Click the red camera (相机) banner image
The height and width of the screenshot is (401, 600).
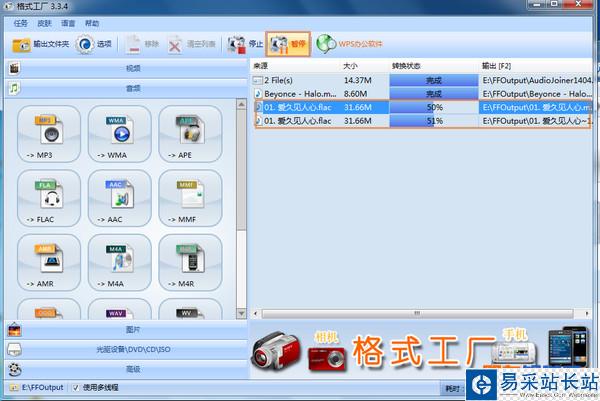[x=327, y=357]
